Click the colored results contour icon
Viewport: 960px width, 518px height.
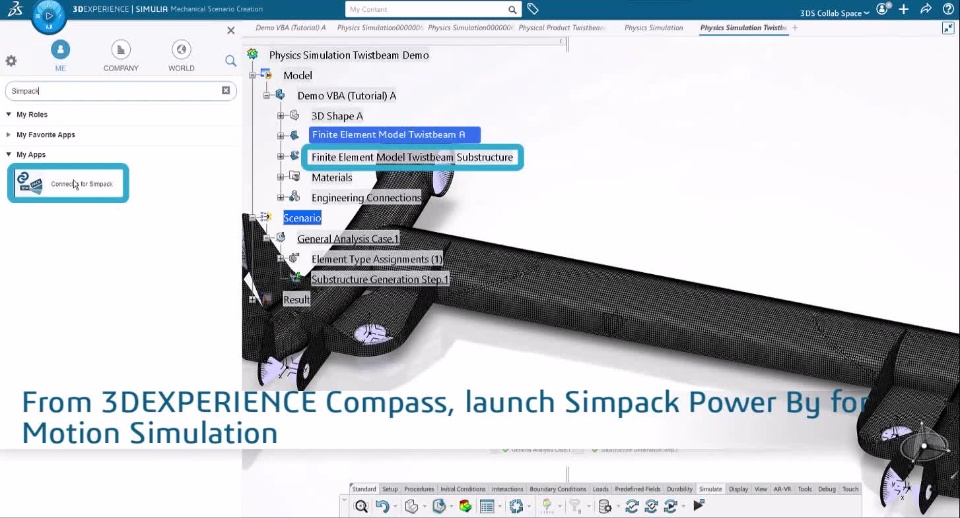[465, 506]
